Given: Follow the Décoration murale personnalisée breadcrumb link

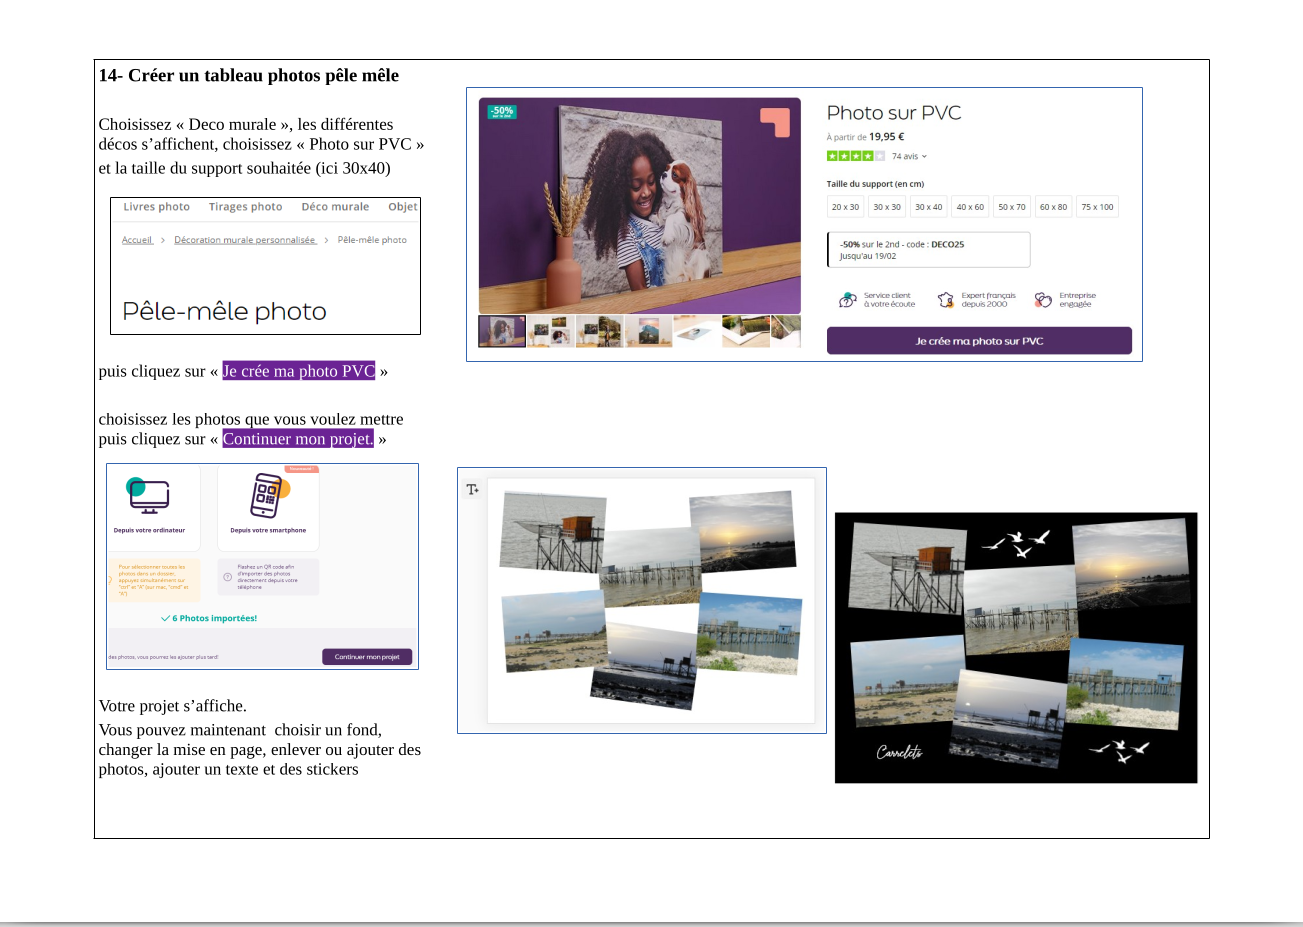Looking at the screenshot, I should [x=245, y=240].
